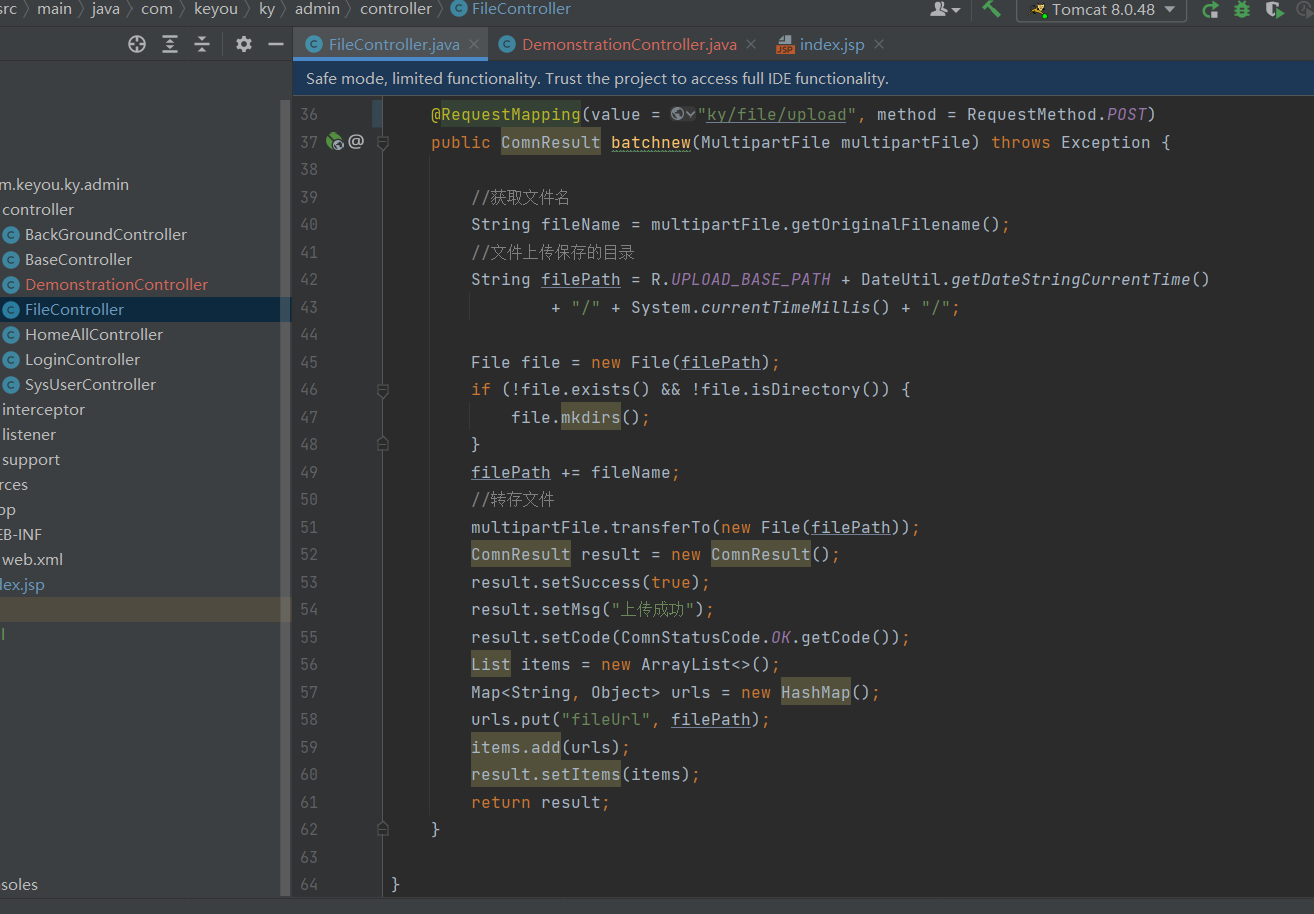Click the 'admin' breadcrumb segment
The image size is (1314, 914).
[317, 9]
